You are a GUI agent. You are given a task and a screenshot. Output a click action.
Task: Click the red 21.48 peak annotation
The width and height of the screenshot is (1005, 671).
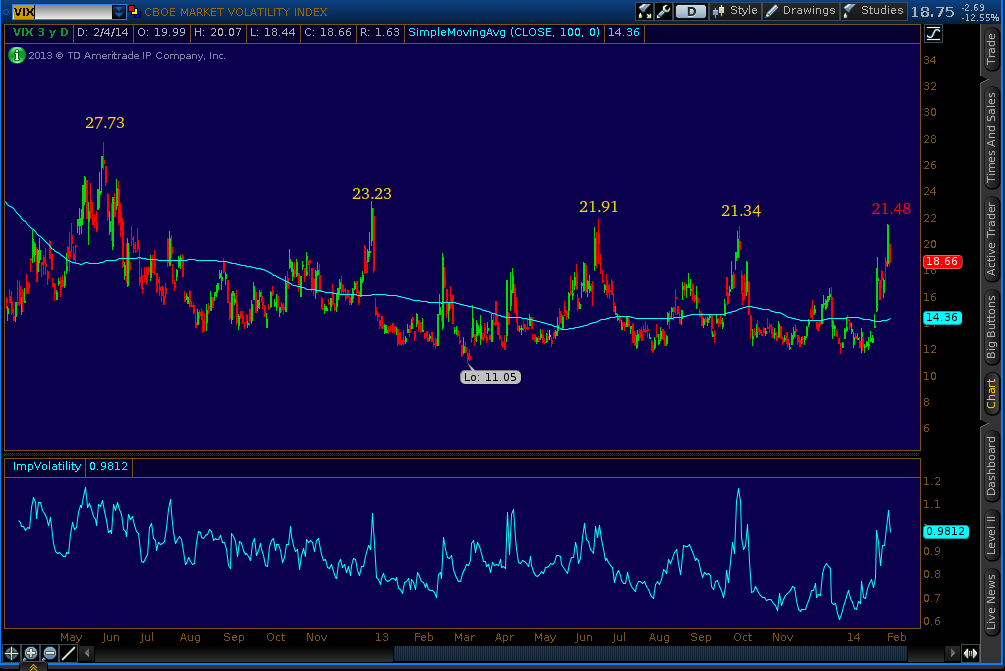[891, 208]
